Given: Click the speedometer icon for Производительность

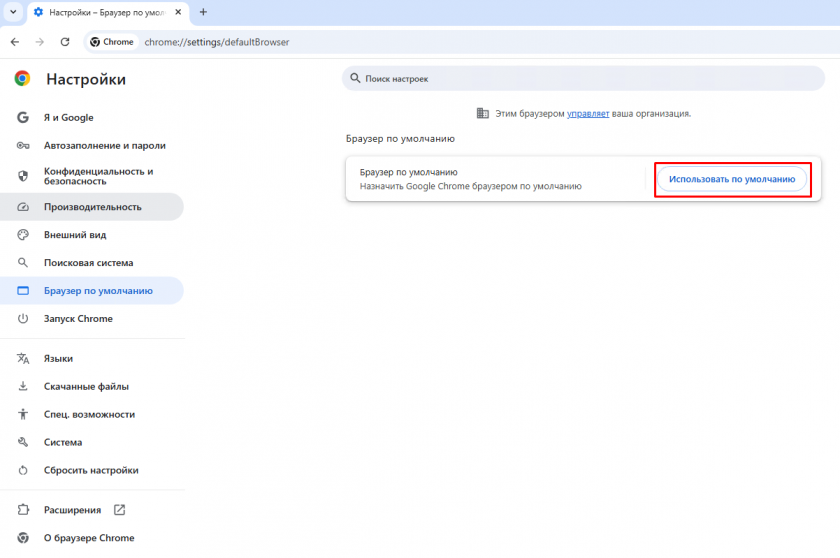Looking at the screenshot, I should 23,207.
